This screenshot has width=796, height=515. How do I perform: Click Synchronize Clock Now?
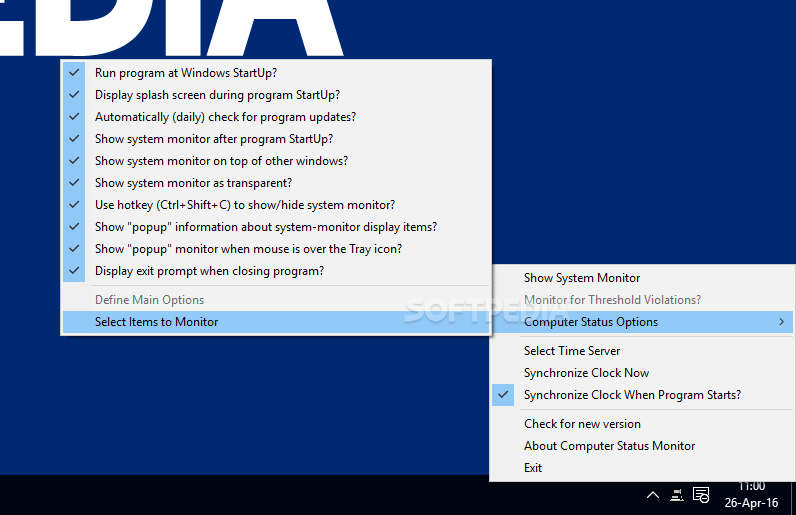[x=642, y=373]
